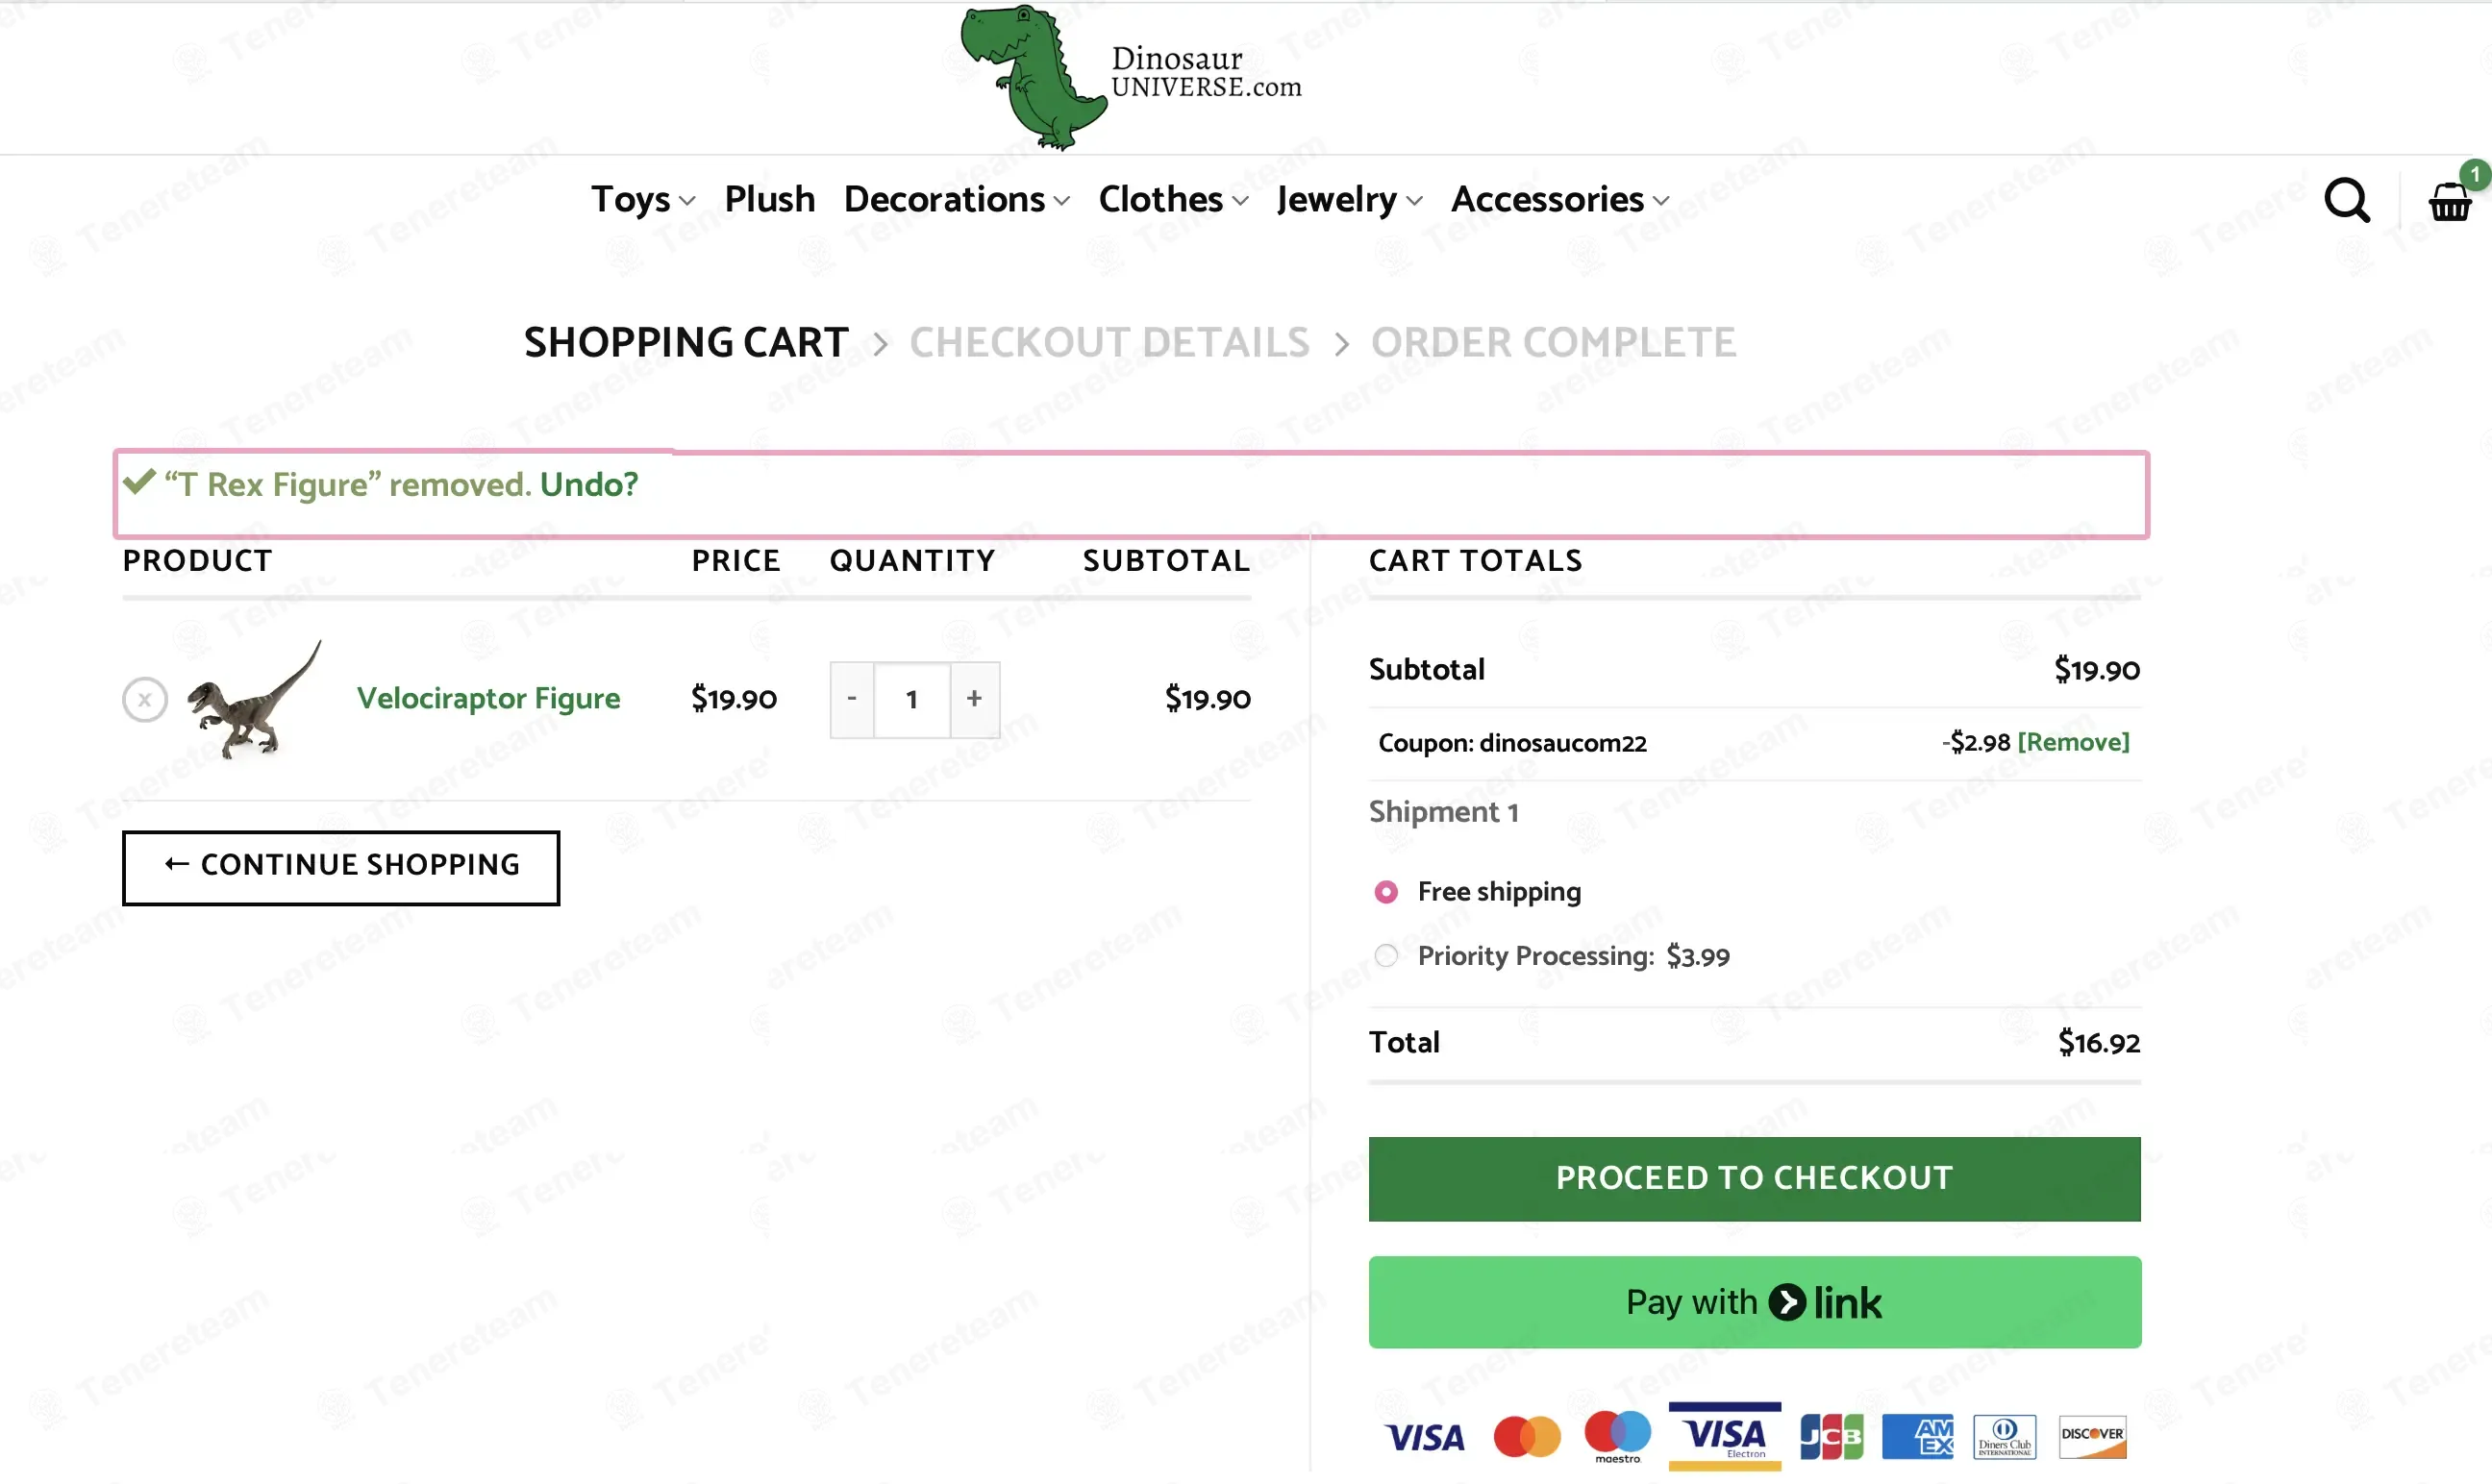This screenshot has height=1484, width=2492.
Task: Open the Velociraptor Figure thumbnail image
Action: coord(255,699)
